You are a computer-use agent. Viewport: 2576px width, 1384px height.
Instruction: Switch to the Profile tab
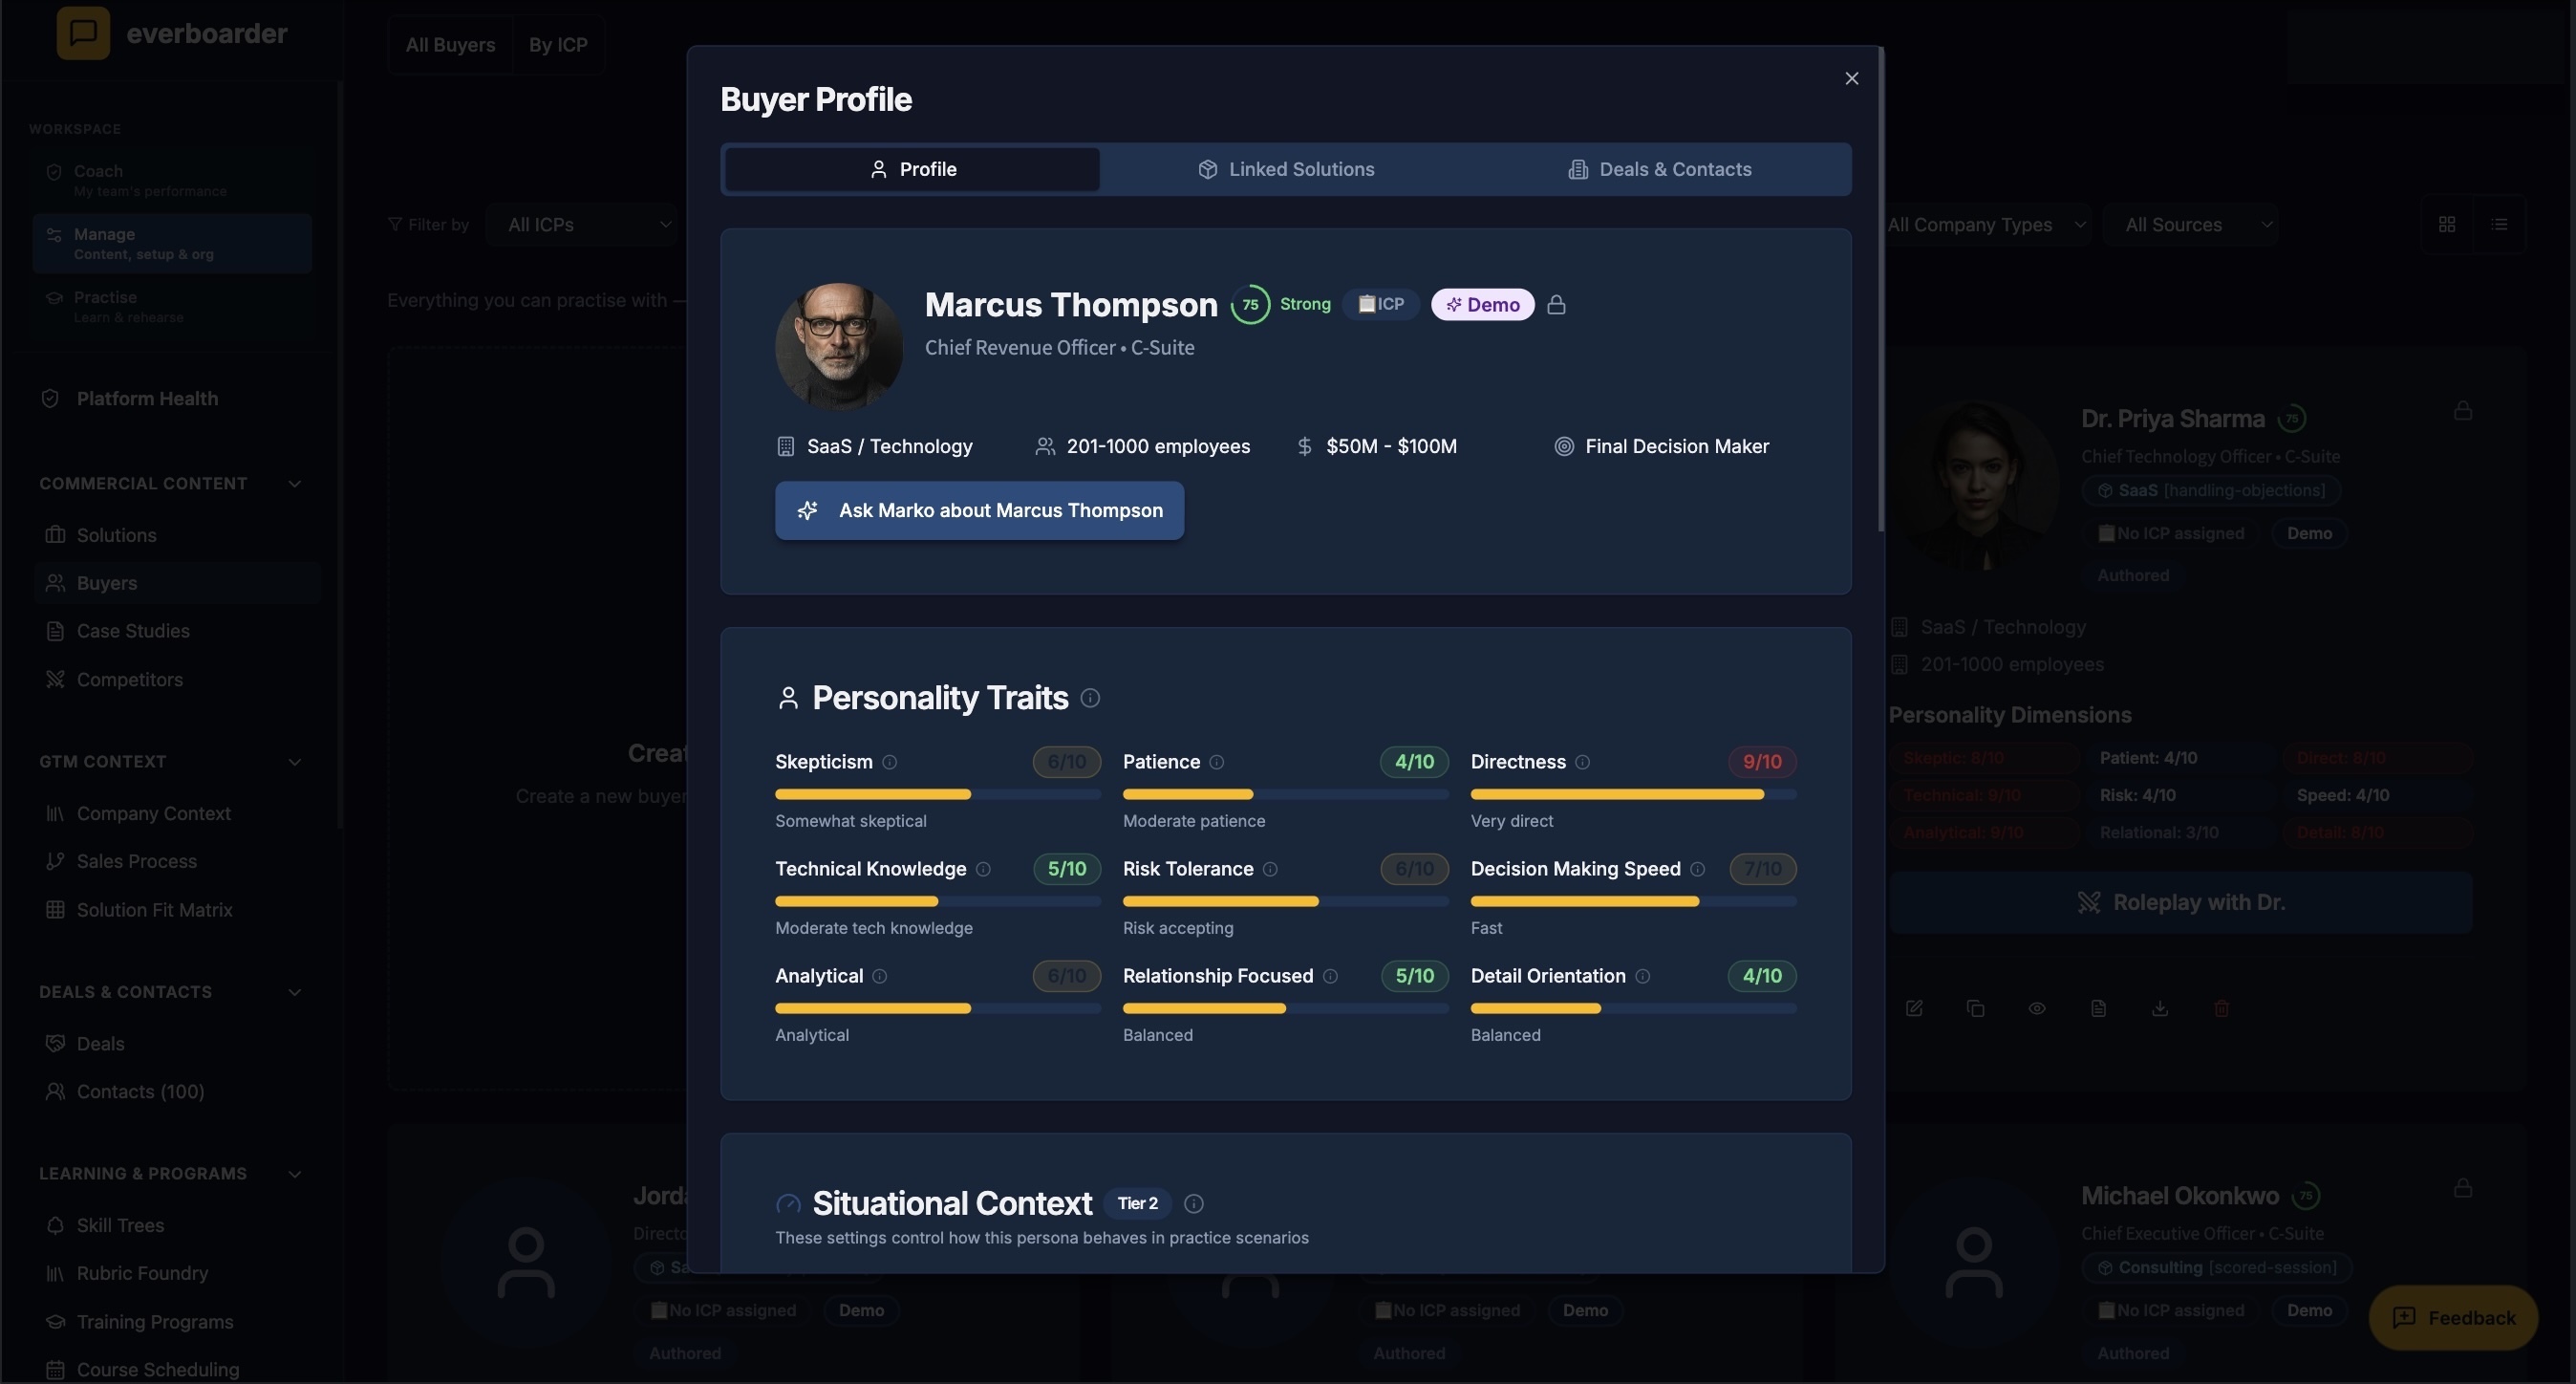click(912, 169)
